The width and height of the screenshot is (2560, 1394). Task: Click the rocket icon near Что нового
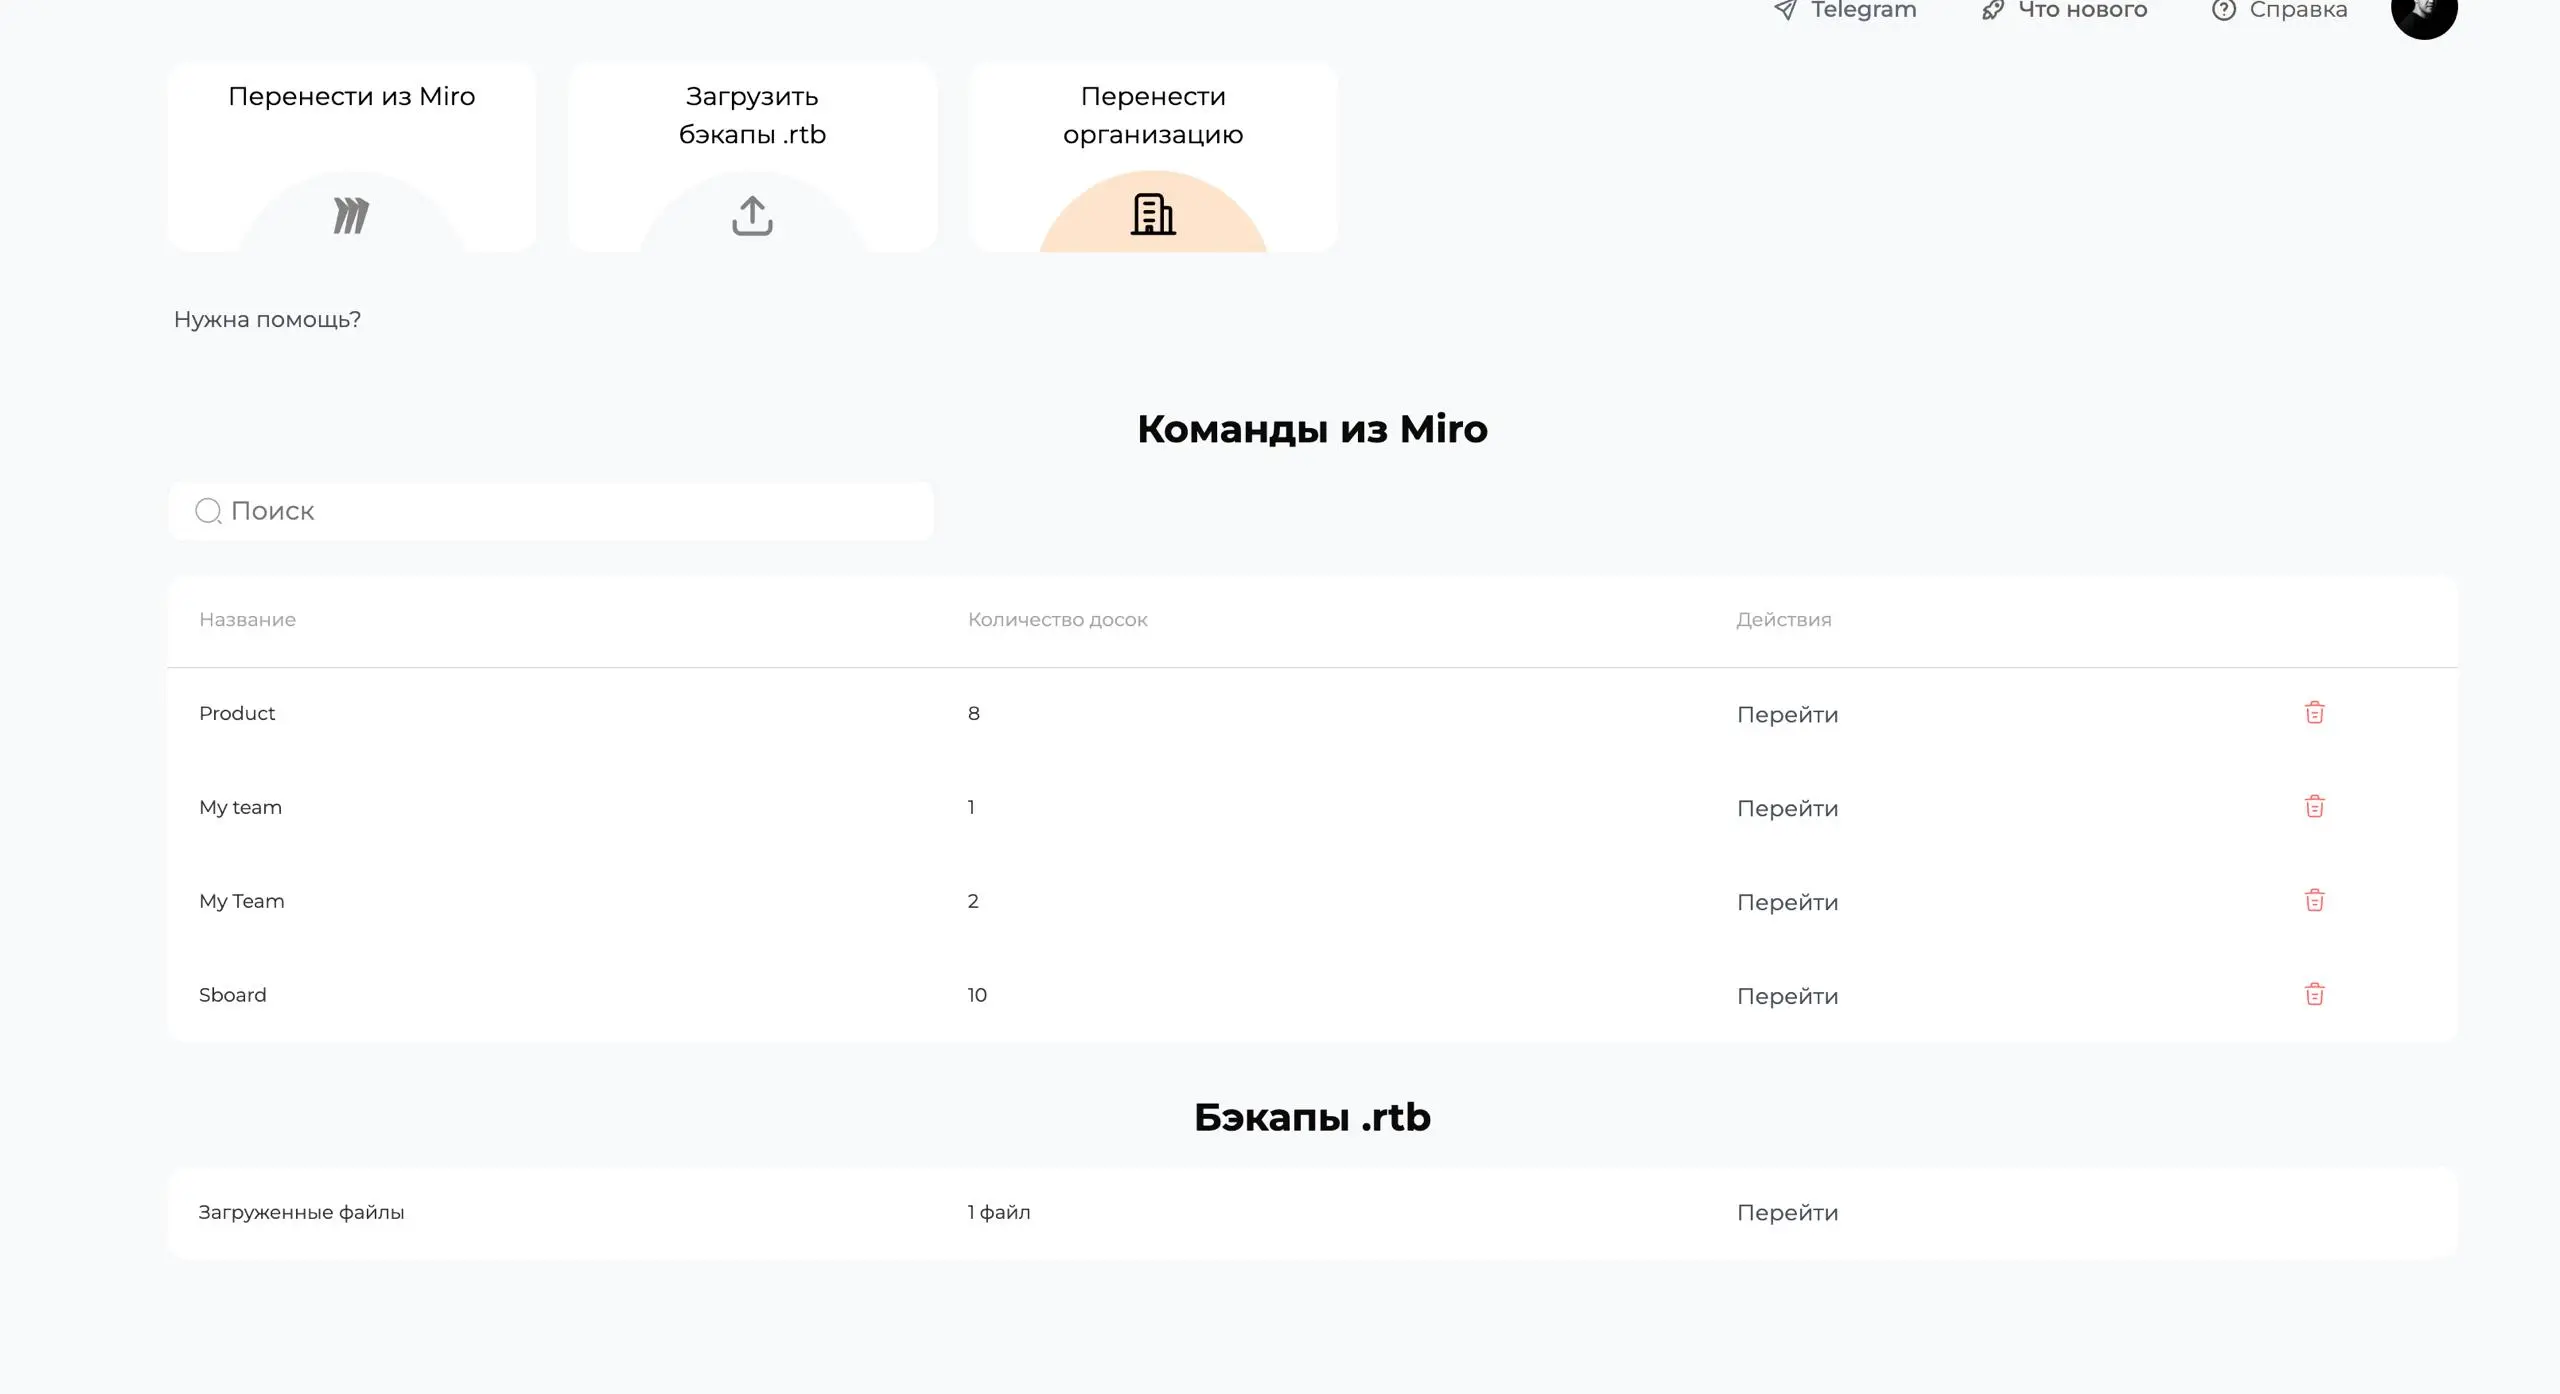coord(1992,10)
